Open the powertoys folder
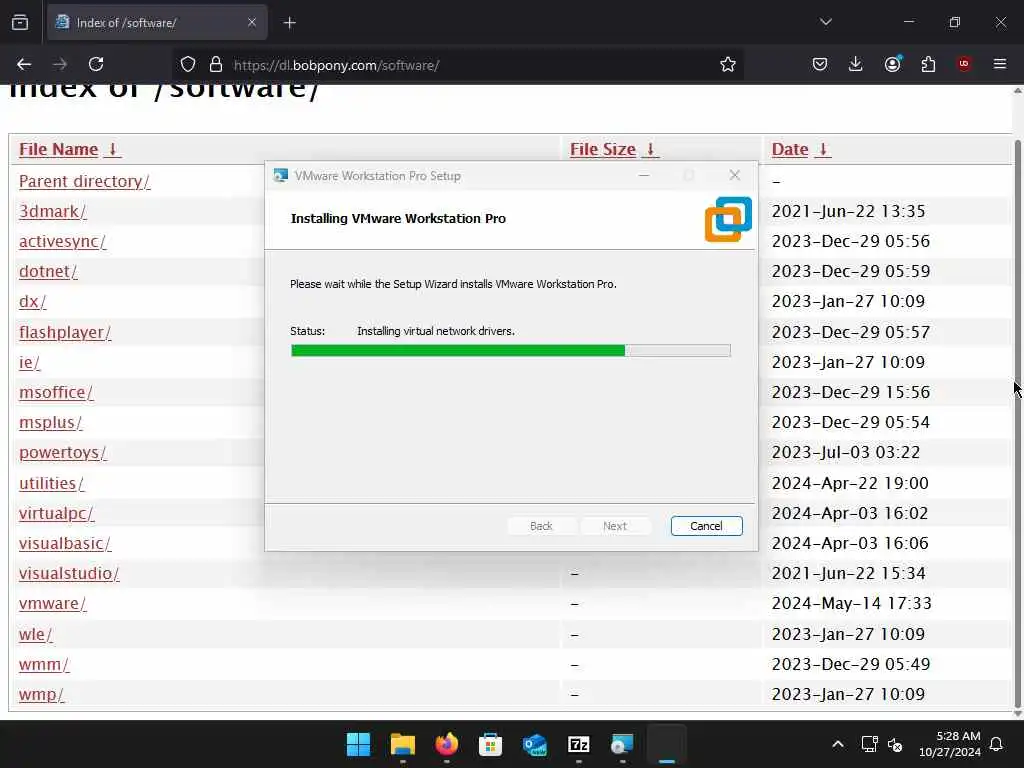The height and width of the screenshot is (768, 1024). [62, 453]
